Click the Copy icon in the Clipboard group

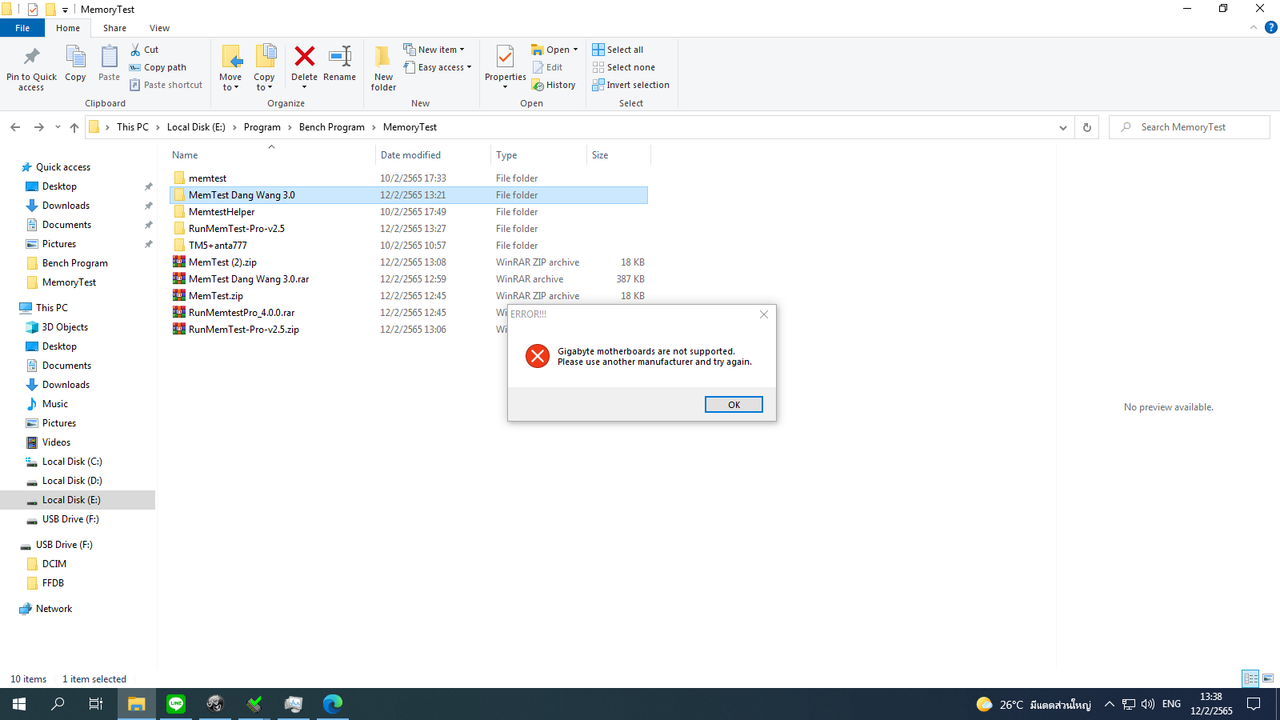75,62
